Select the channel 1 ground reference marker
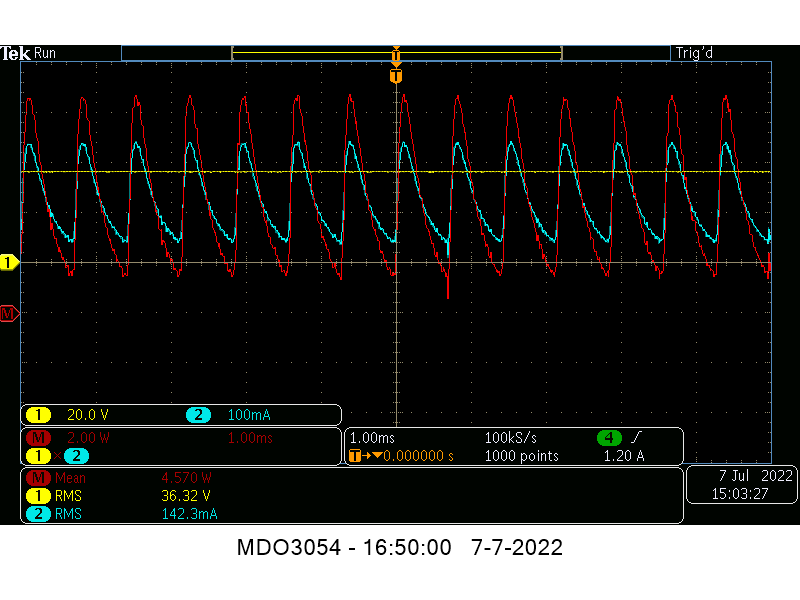Image resolution: width=800 pixels, height=600 pixels. 9,263
